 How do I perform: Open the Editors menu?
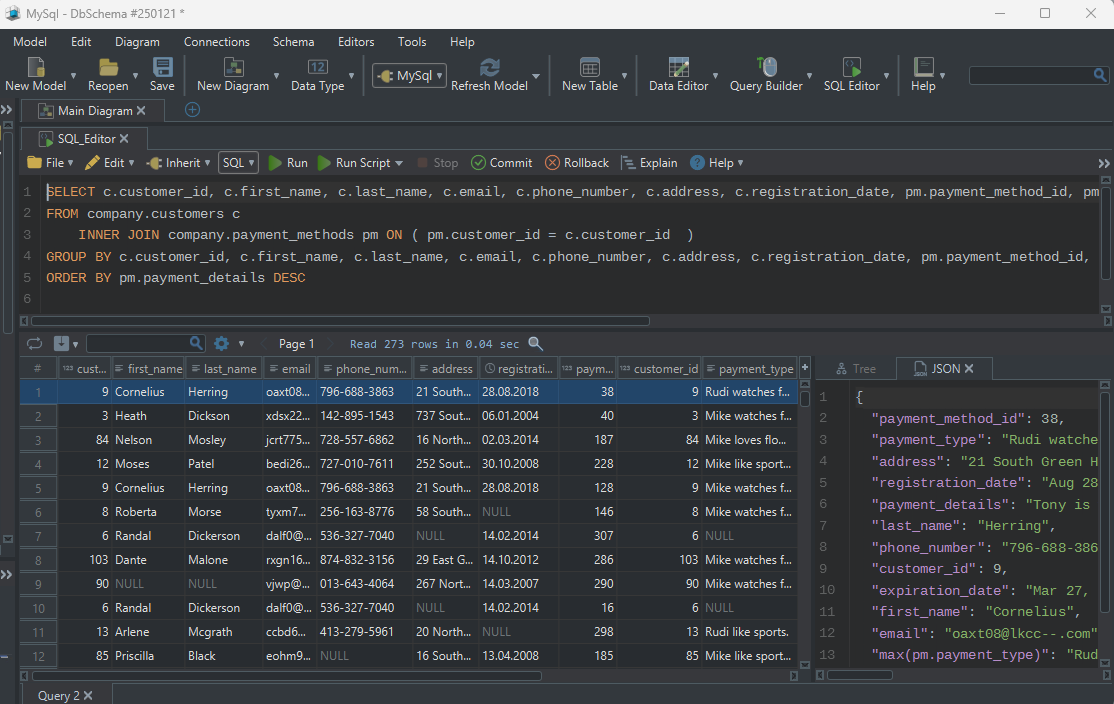356,42
